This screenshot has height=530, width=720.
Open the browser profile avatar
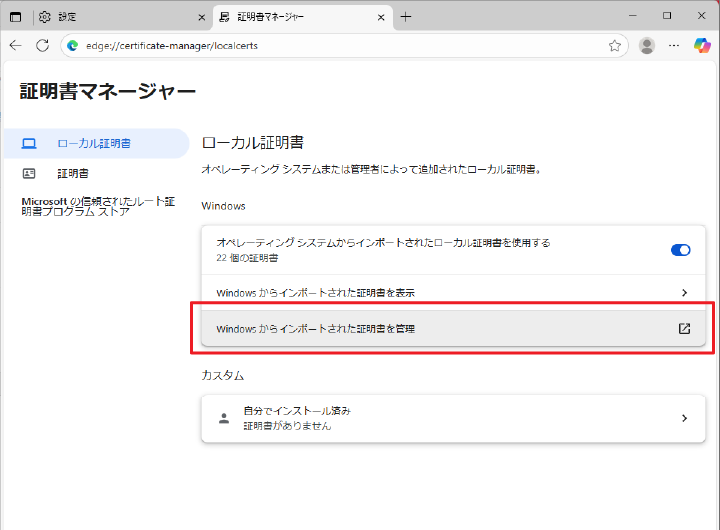pos(647,45)
